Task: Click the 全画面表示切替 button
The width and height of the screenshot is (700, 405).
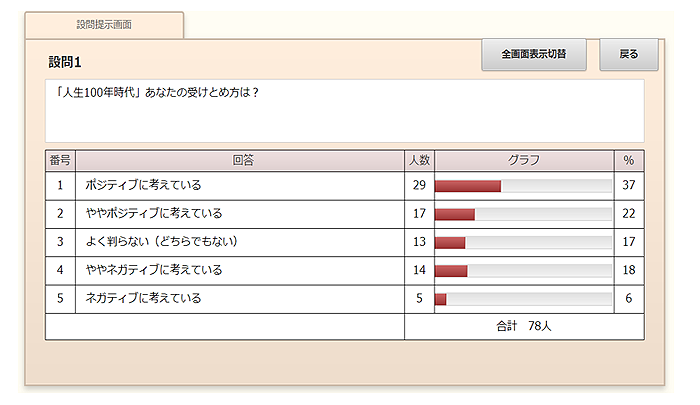Action: coord(534,55)
